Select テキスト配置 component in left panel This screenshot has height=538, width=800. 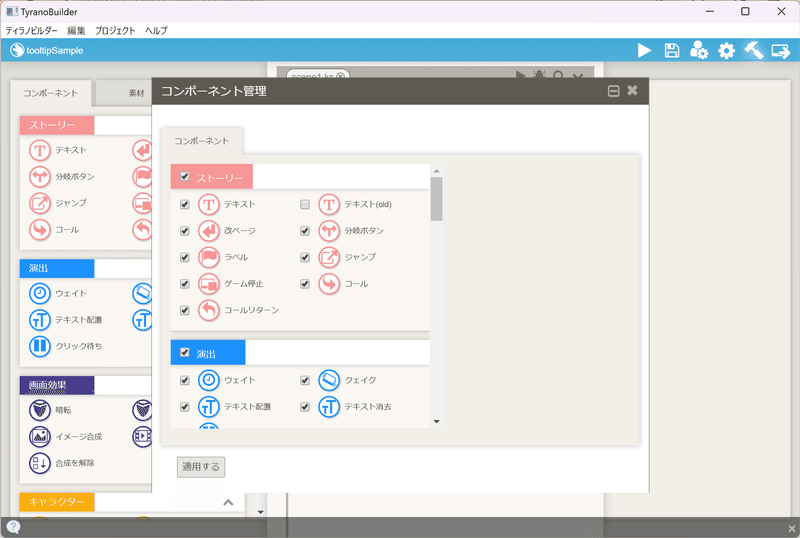pos(66,320)
